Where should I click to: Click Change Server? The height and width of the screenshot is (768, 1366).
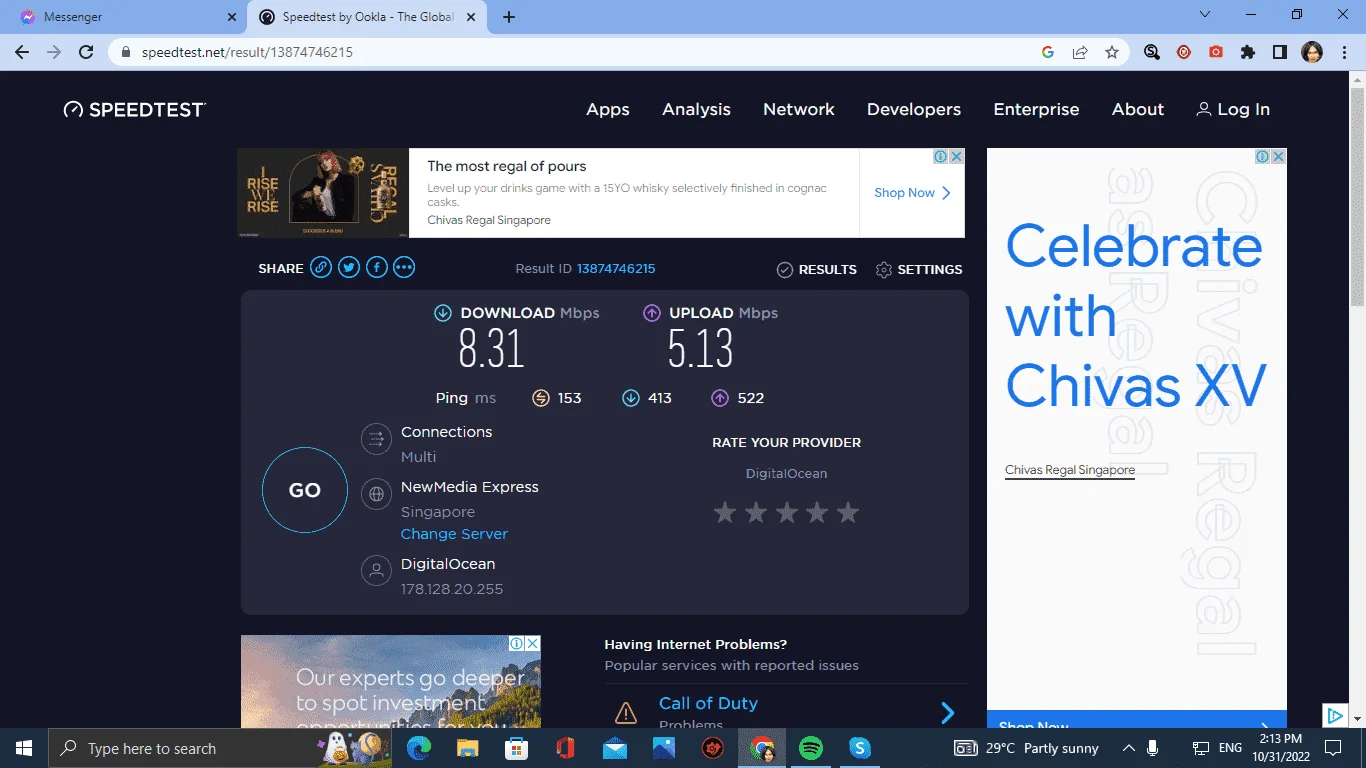(x=454, y=534)
